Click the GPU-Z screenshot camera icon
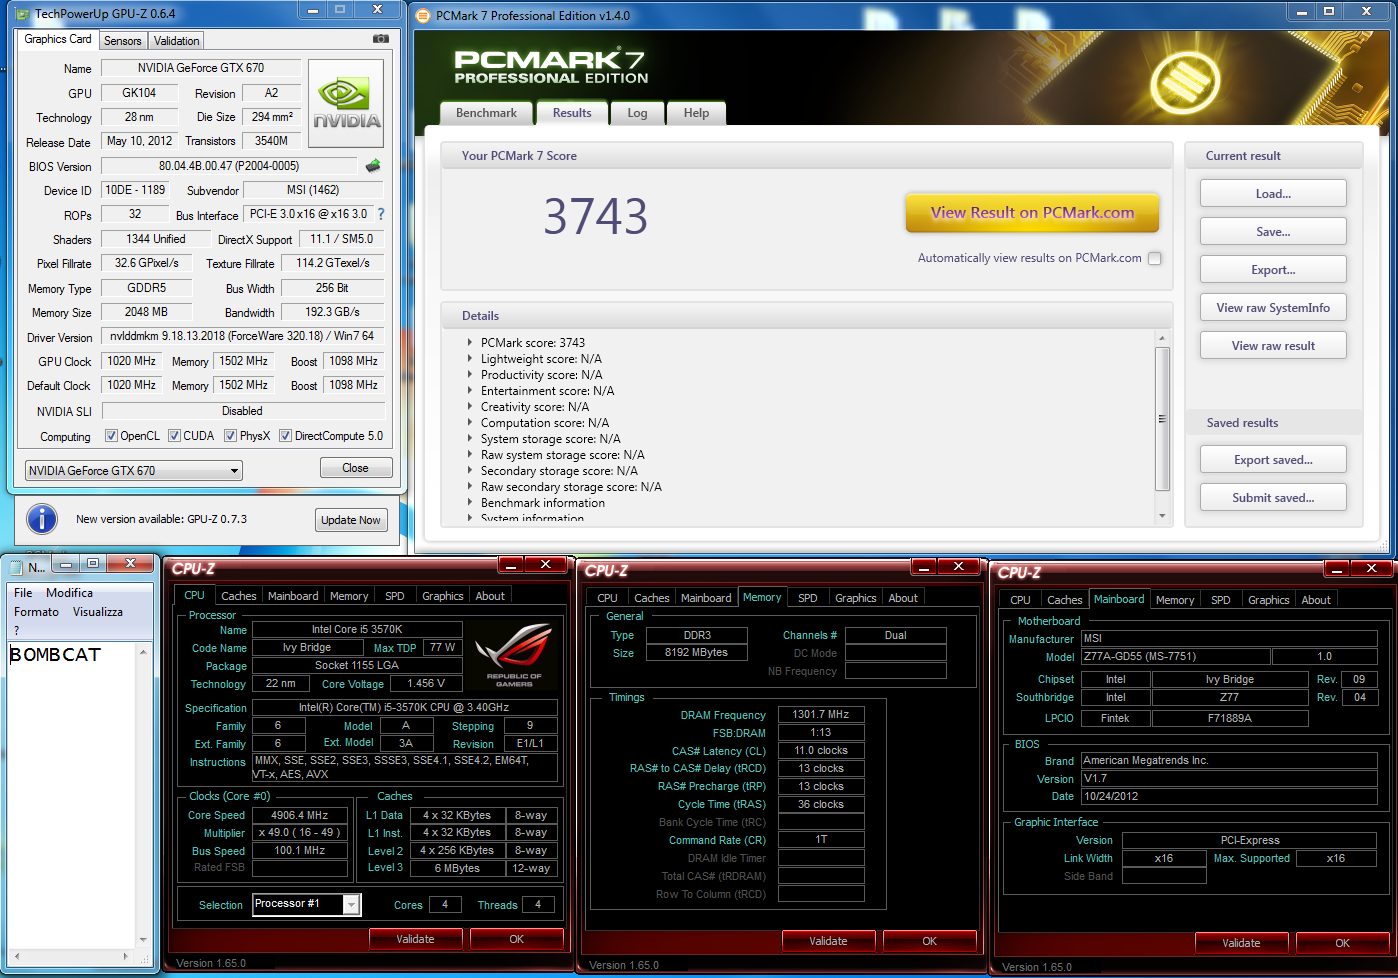This screenshot has height=978, width=1398. [380, 39]
